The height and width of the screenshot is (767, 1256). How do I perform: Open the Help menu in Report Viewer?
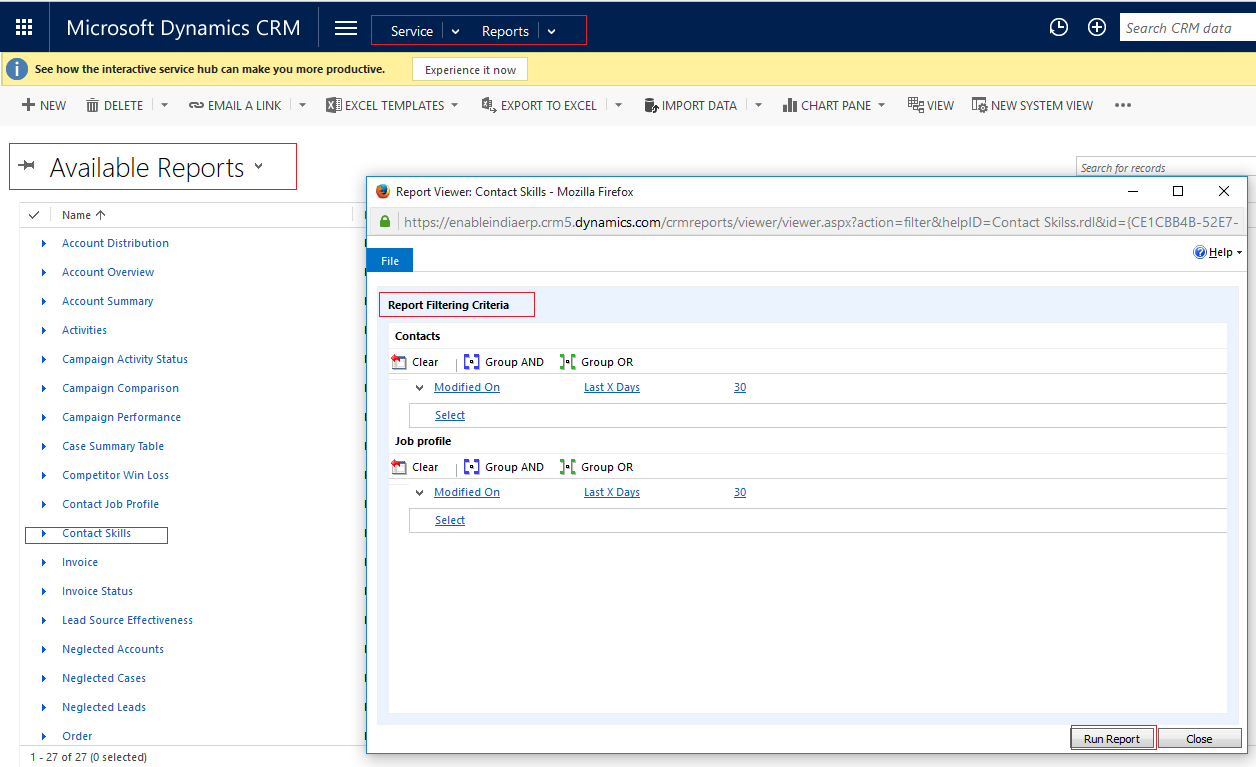click(x=1218, y=252)
